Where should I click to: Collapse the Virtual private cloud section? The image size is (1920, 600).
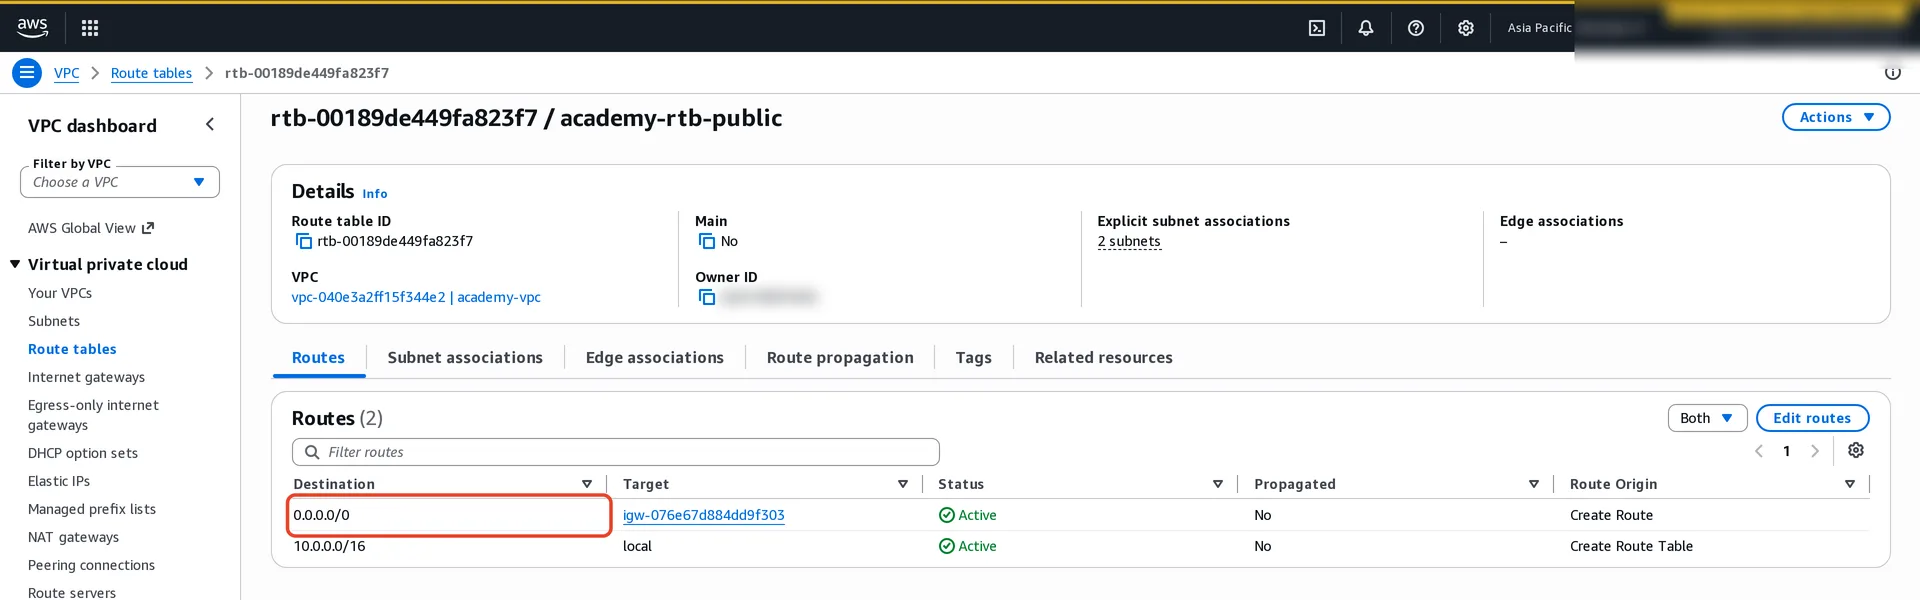pyautogui.click(x=15, y=264)
